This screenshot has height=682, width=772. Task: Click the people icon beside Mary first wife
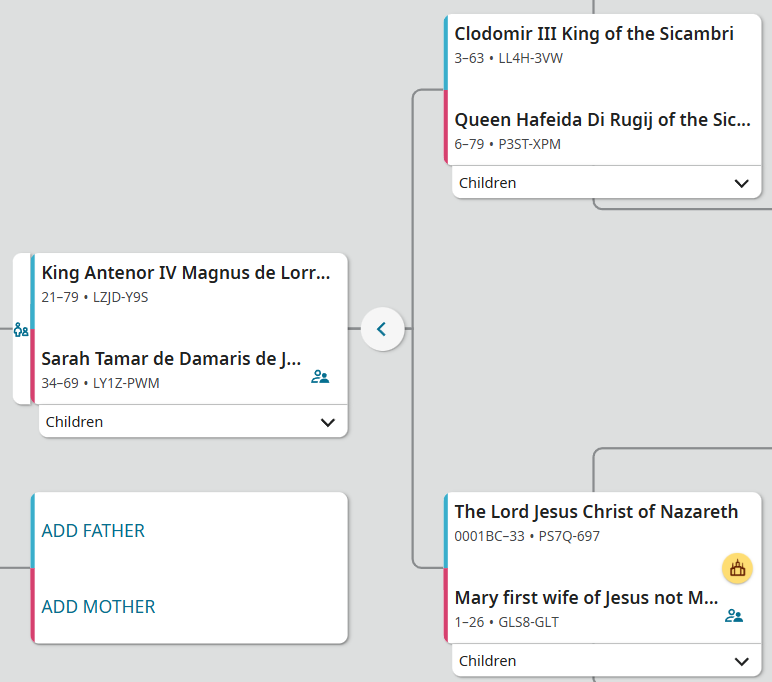pos(734,616)
